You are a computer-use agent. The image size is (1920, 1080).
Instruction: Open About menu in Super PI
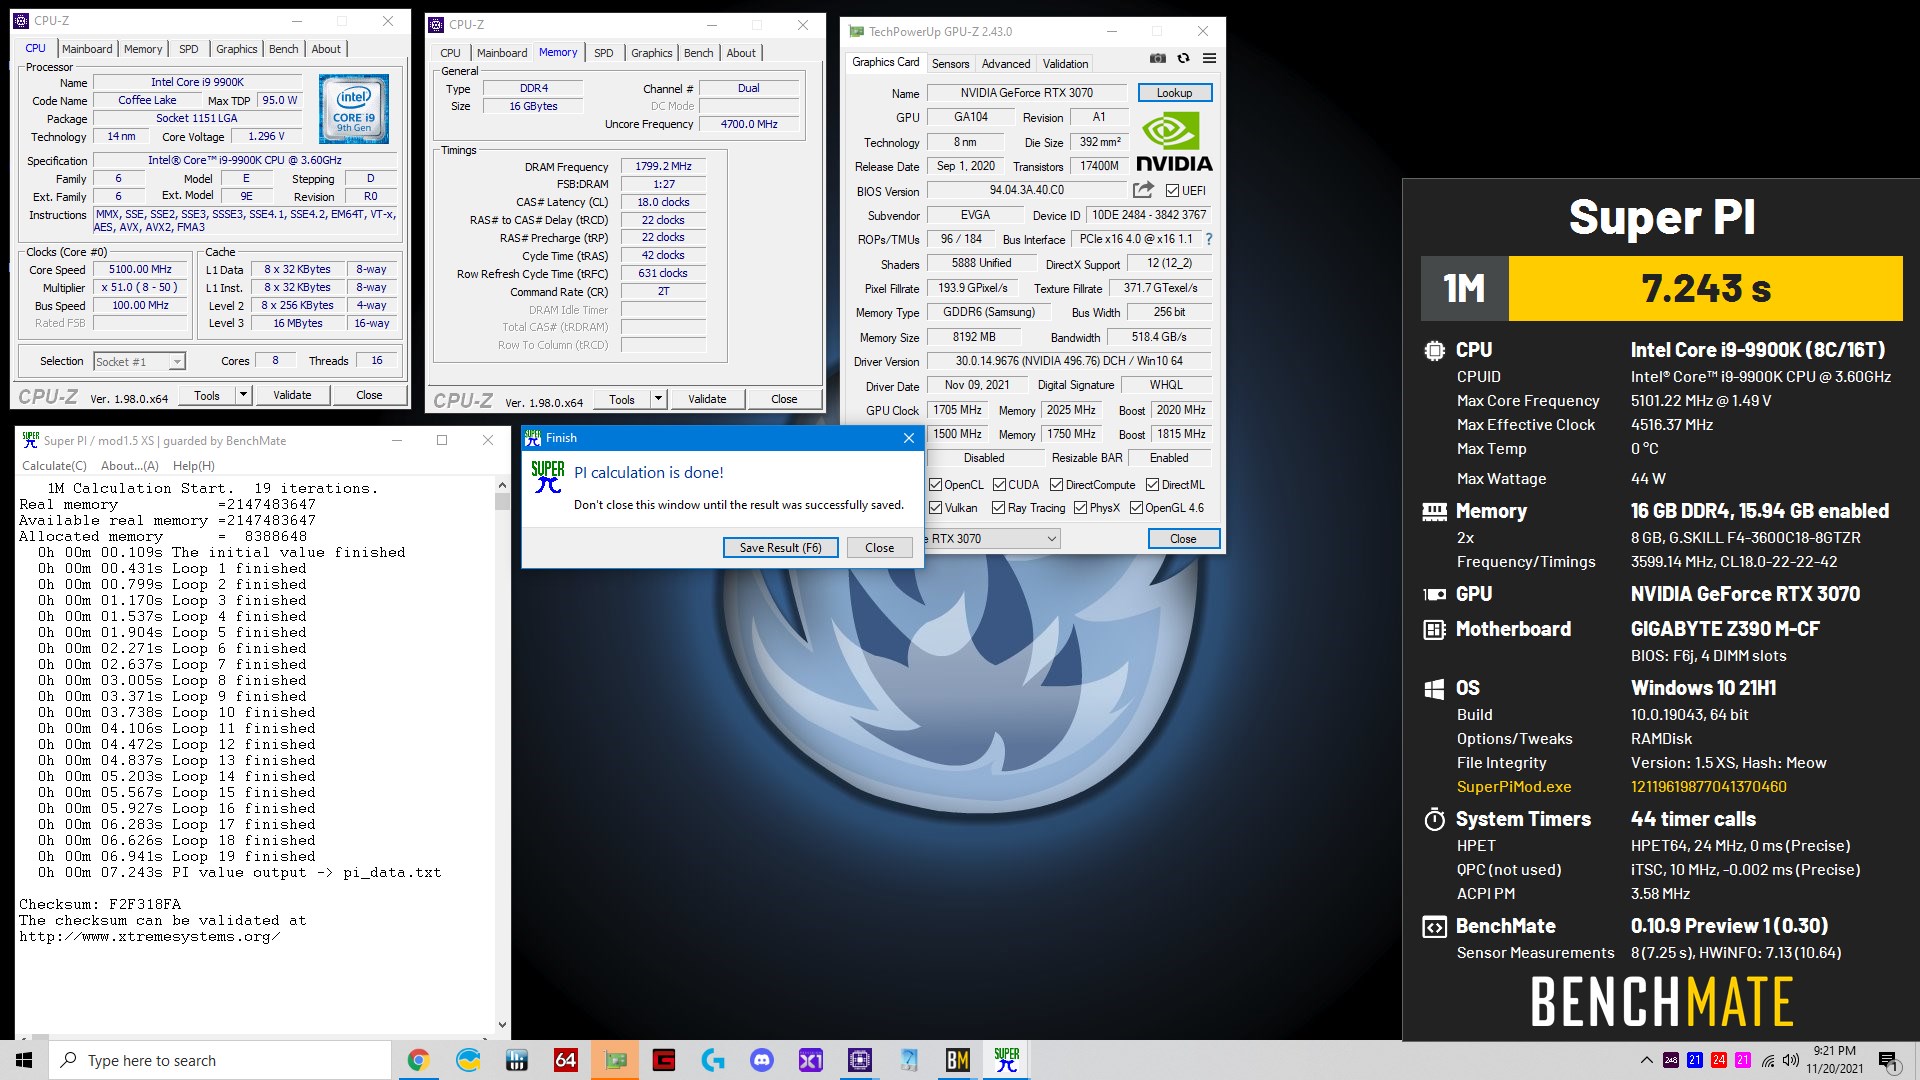click(x=129, y=466)
